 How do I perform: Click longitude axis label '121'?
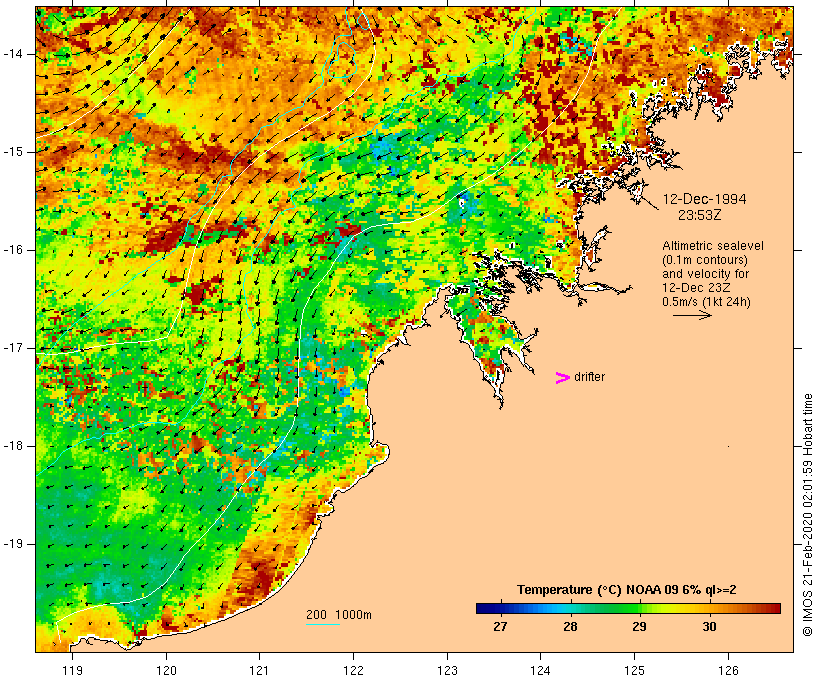[x=259, y=671]
